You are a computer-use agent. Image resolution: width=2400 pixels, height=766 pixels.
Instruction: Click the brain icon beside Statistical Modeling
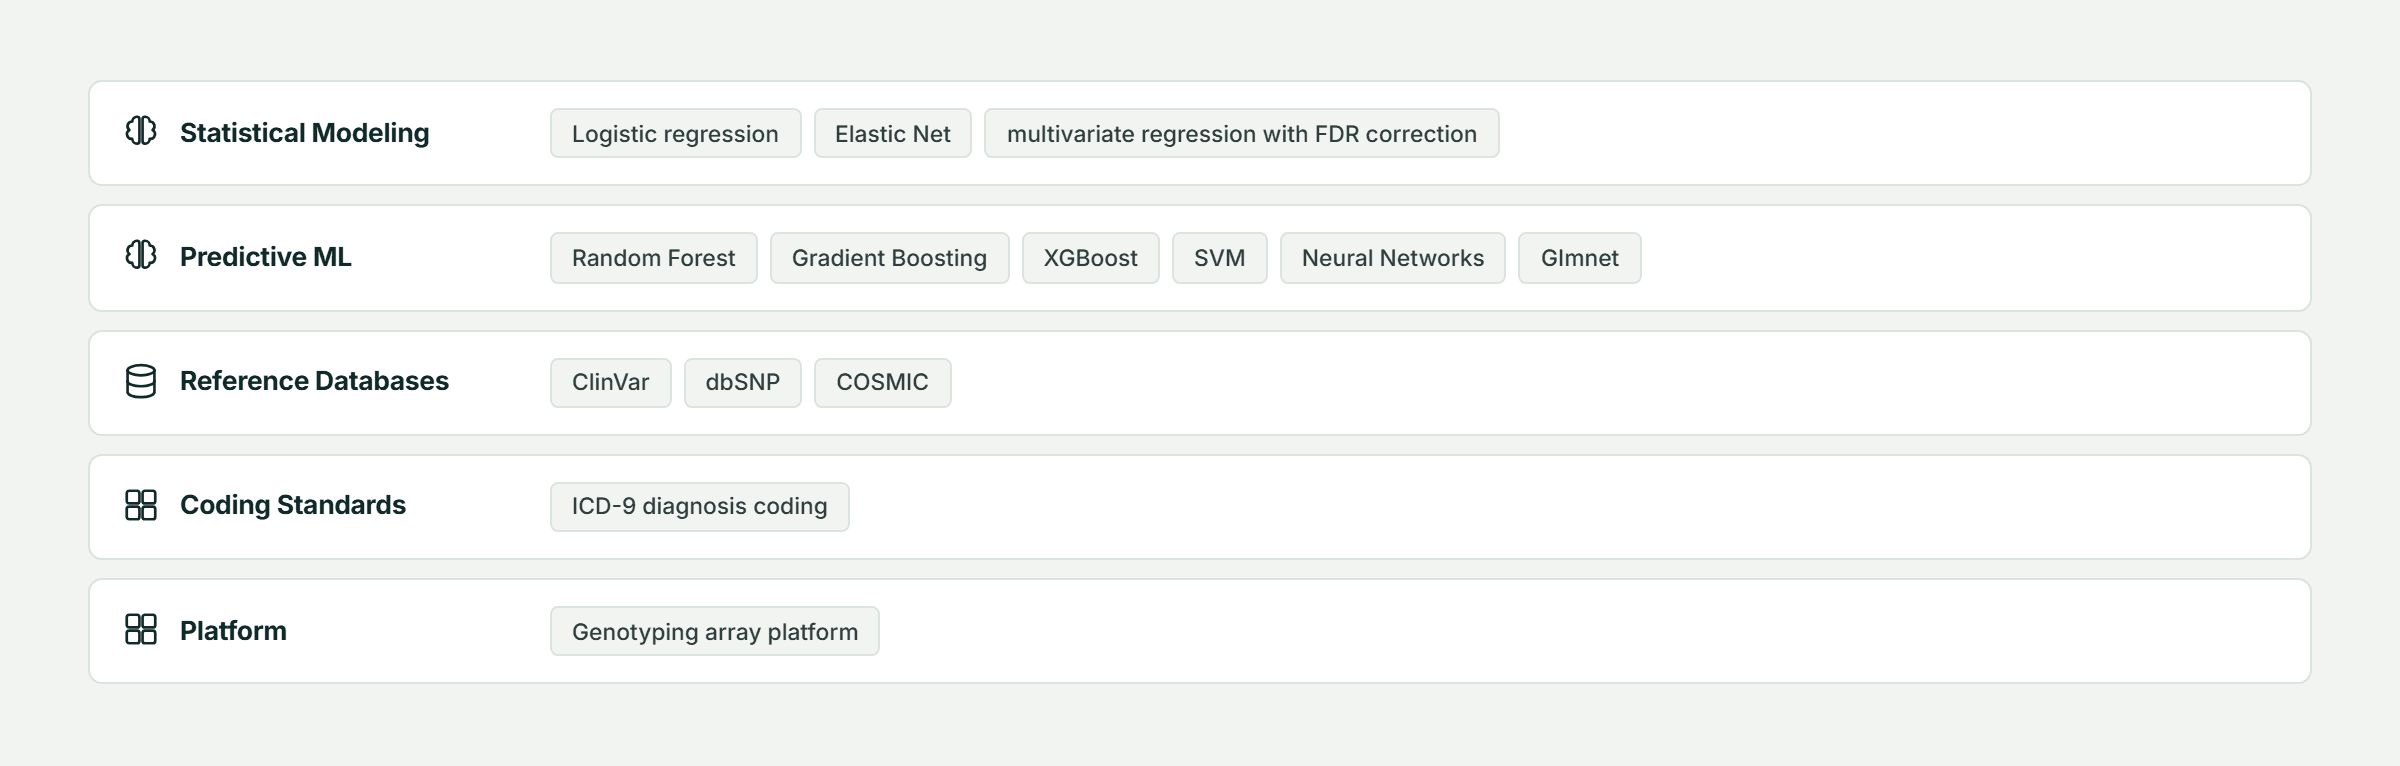141,131
